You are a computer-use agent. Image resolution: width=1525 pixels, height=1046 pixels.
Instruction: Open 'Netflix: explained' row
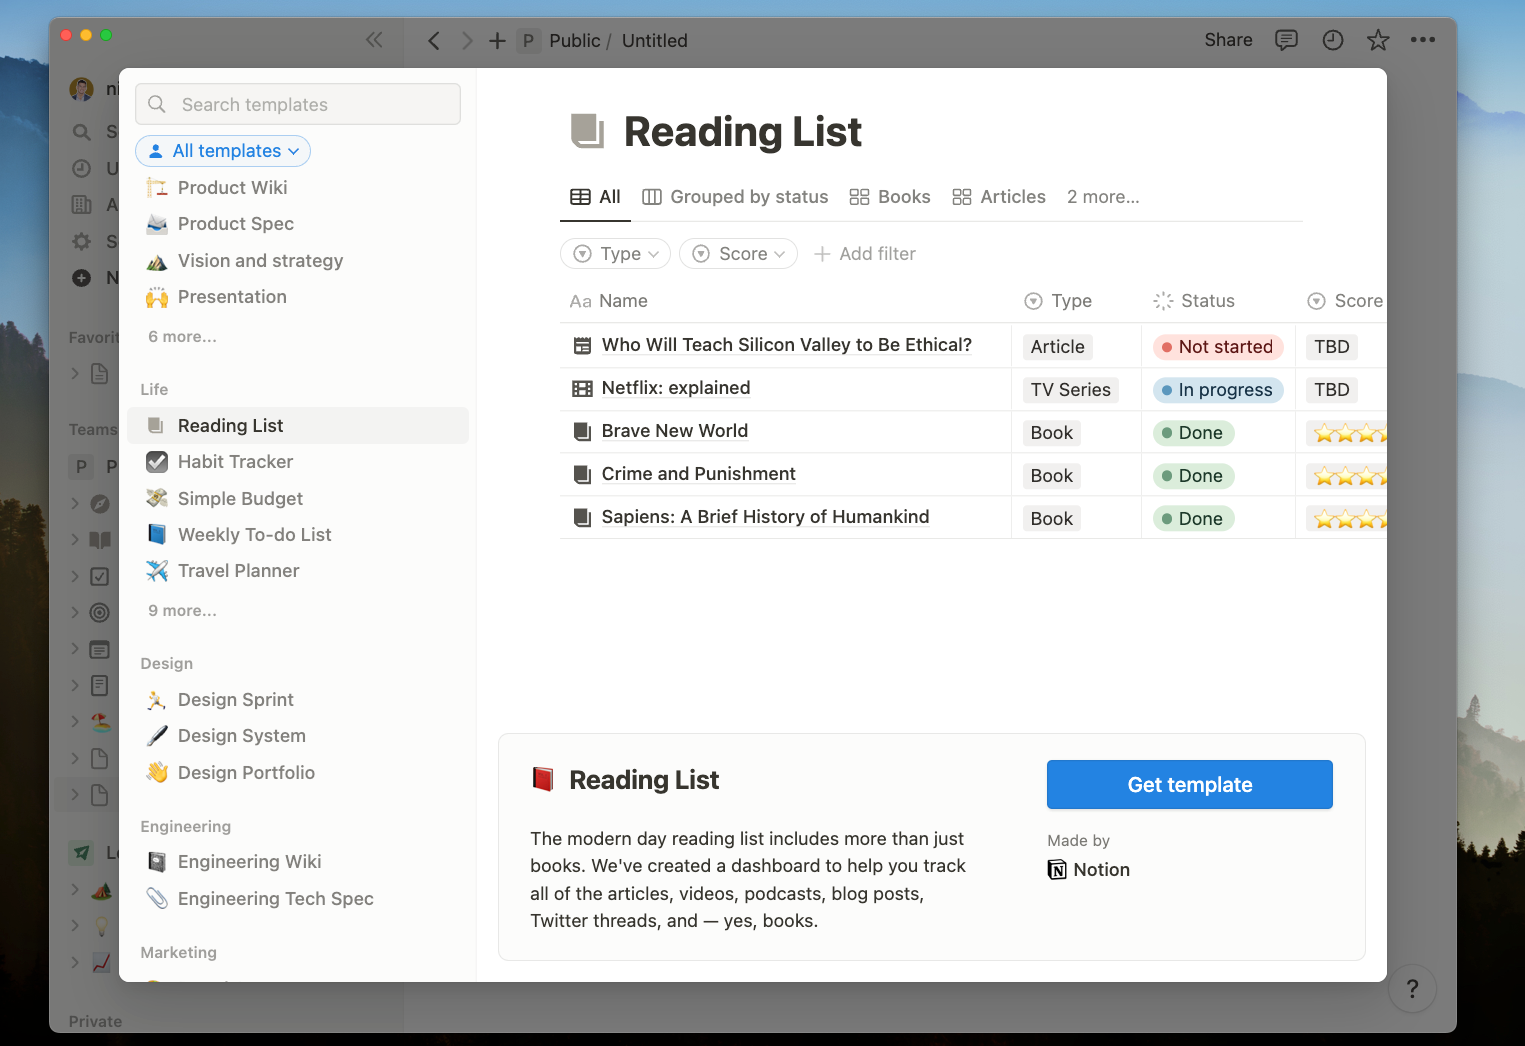pyautogui.click(x=676, y=388)
